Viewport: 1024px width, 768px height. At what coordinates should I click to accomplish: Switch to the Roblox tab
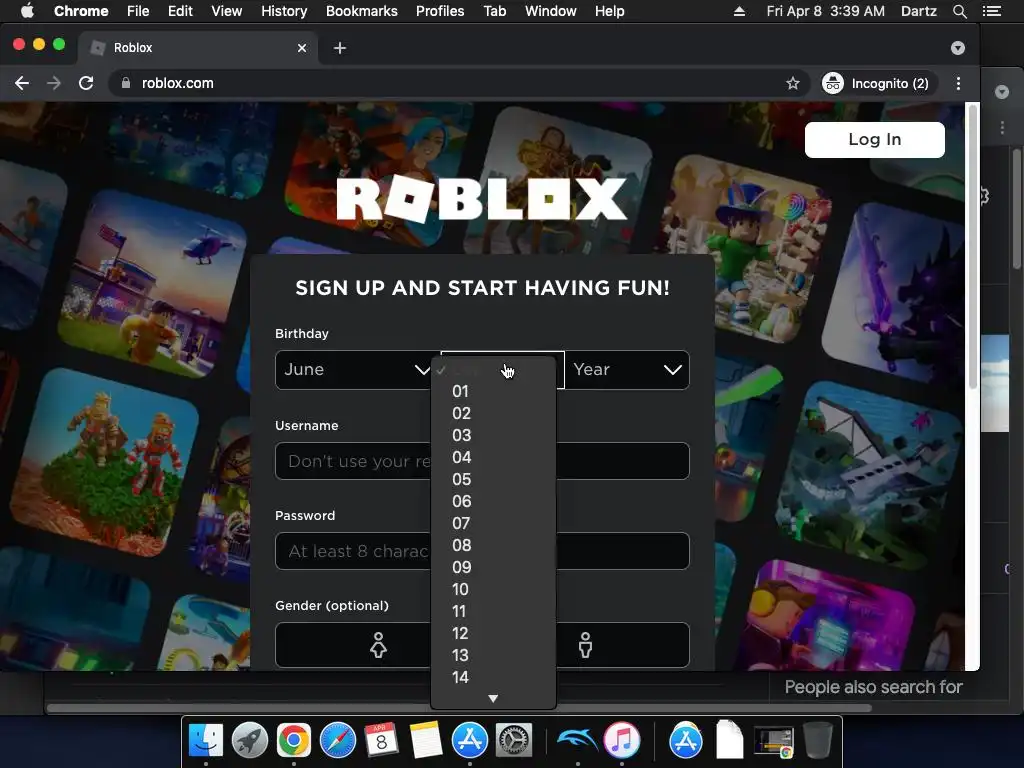199,48
